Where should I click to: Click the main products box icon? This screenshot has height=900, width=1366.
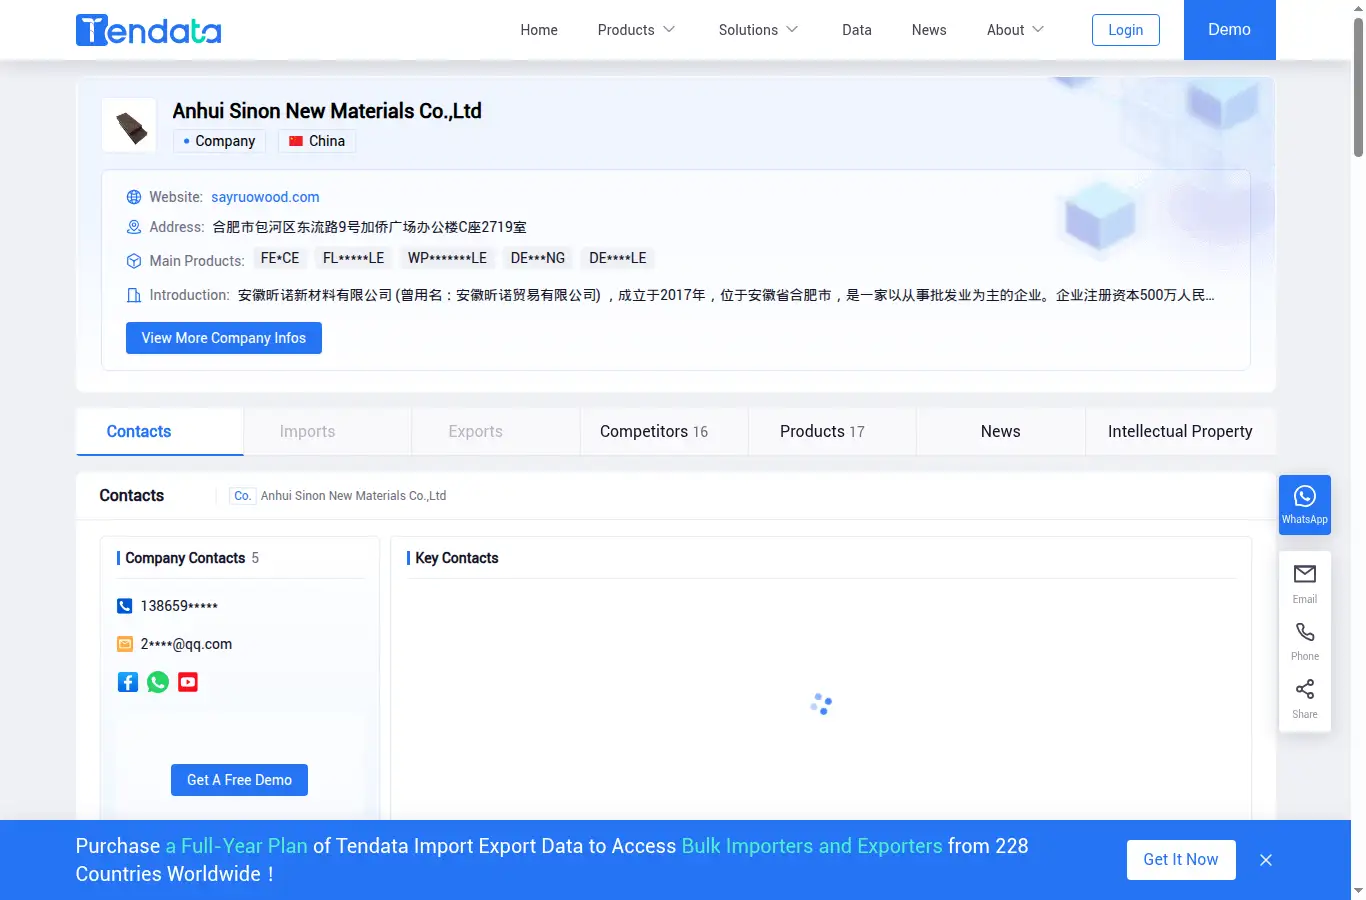(134, 261)
